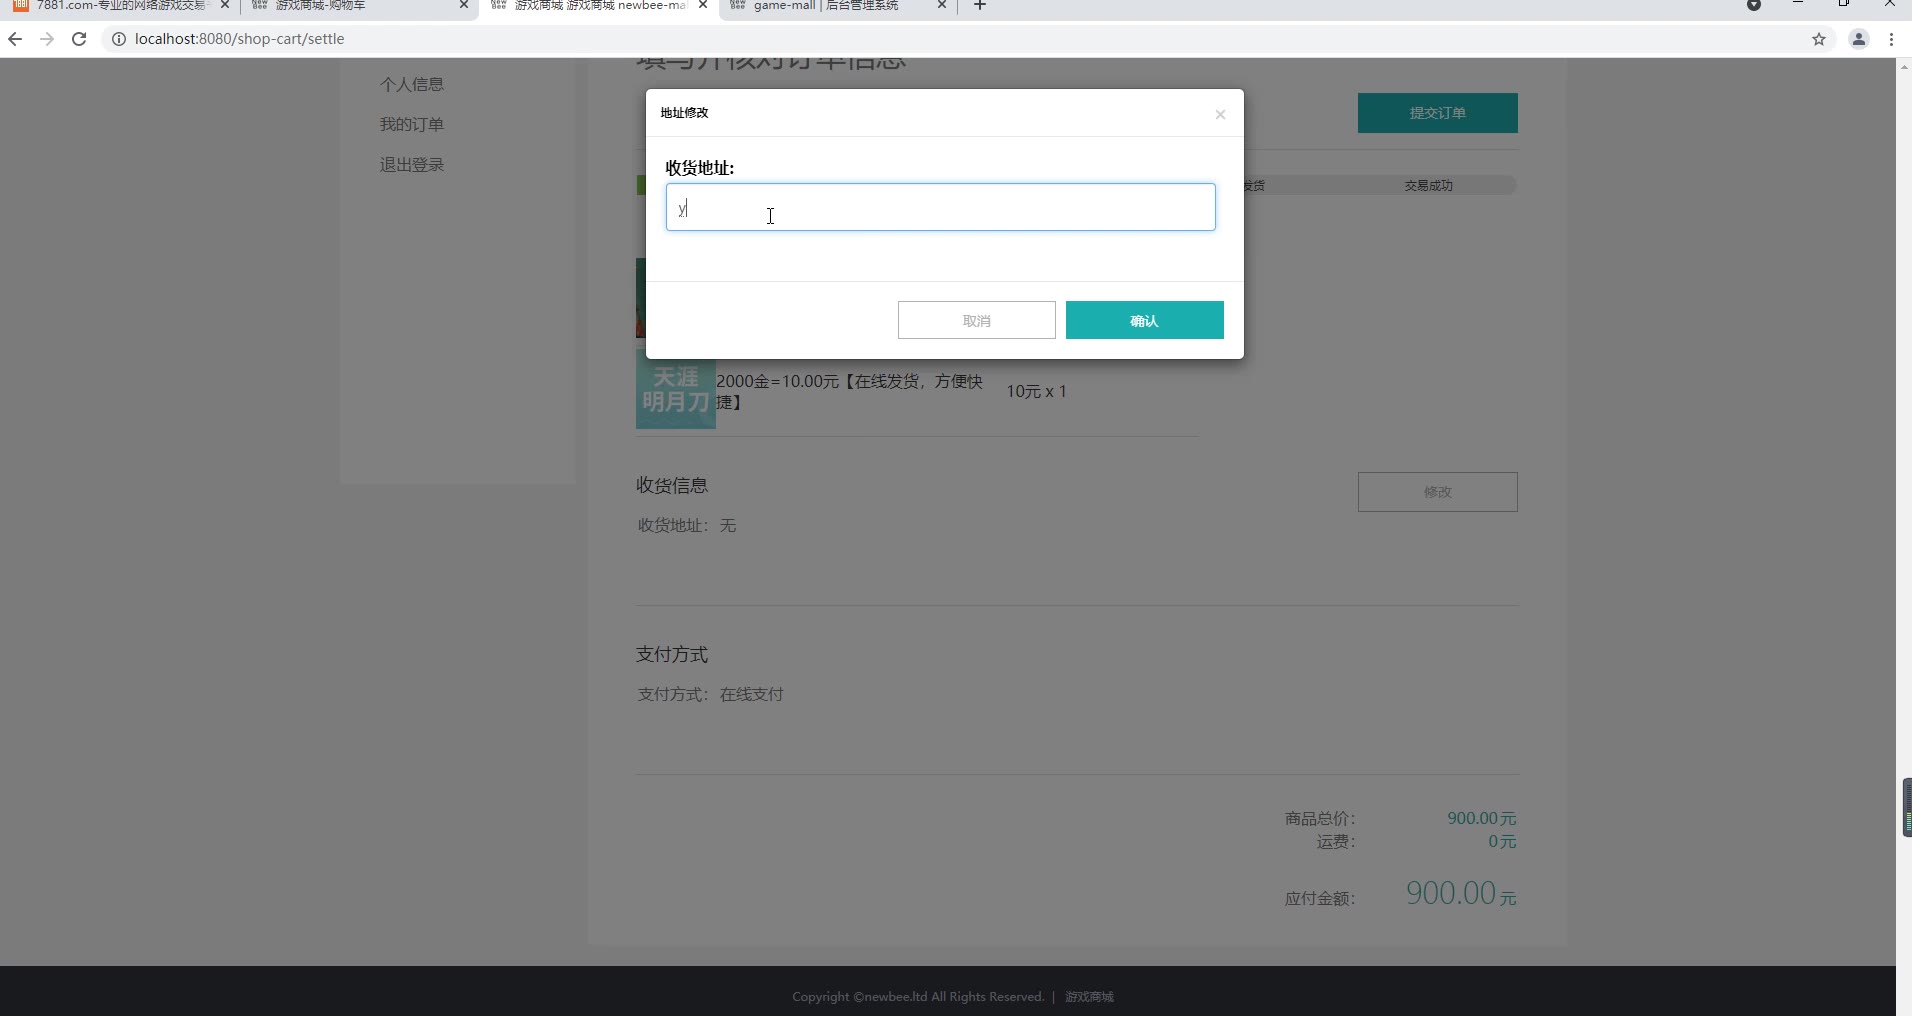
Task: Click the Copyright ©newbee.ltd footer text
Action: [x=918, y=997]
